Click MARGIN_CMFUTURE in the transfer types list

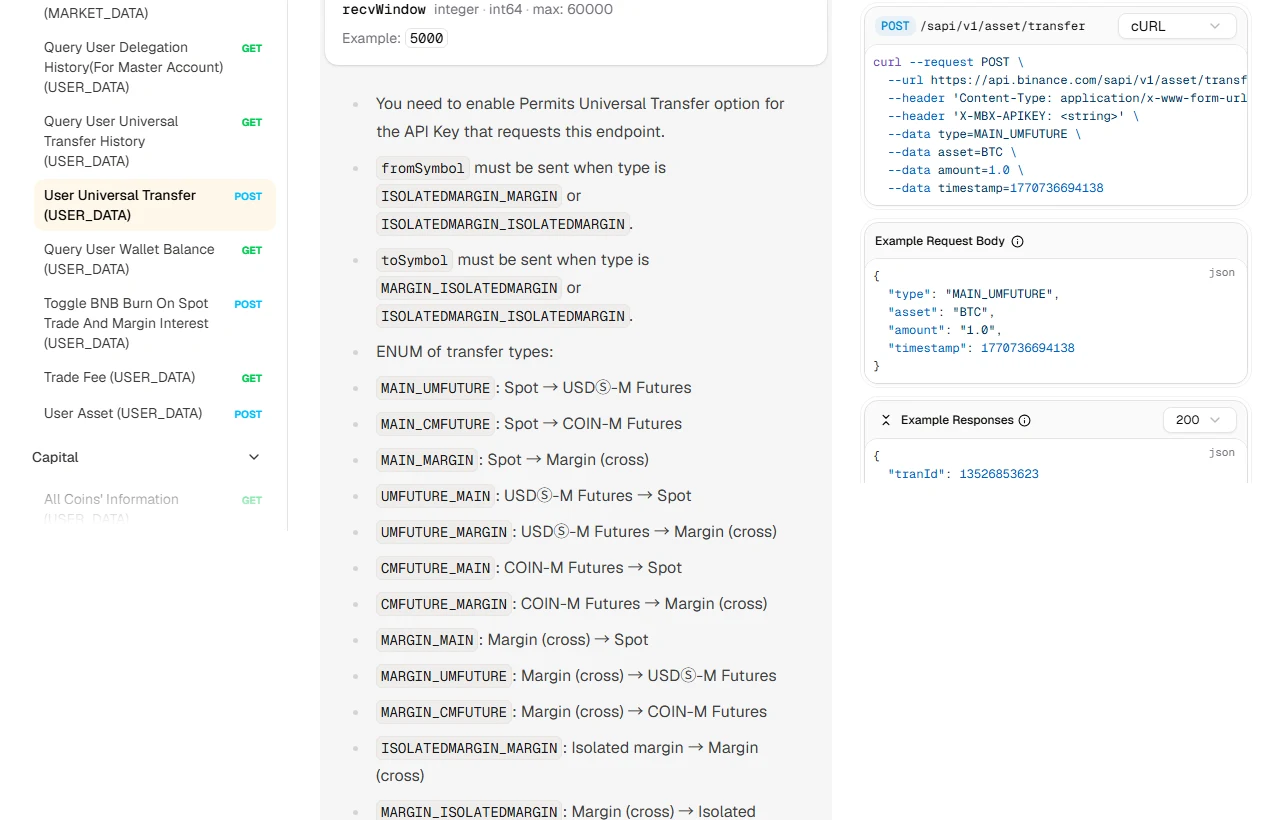444,712
